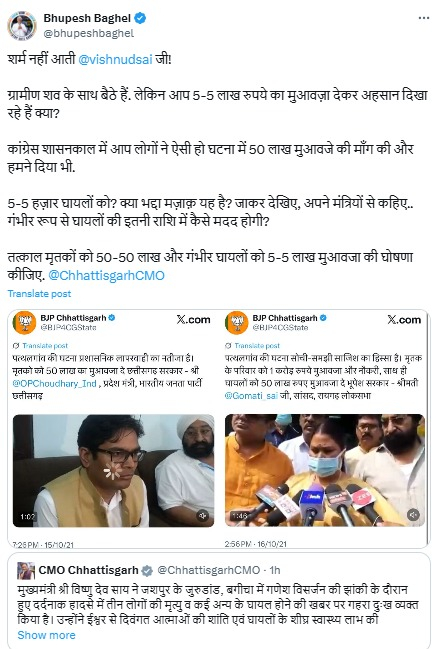The width and height of the screenshot is (436, 649).
Task: Click the @bhupeshbaghel handle
Action: (x=89, y=34)
